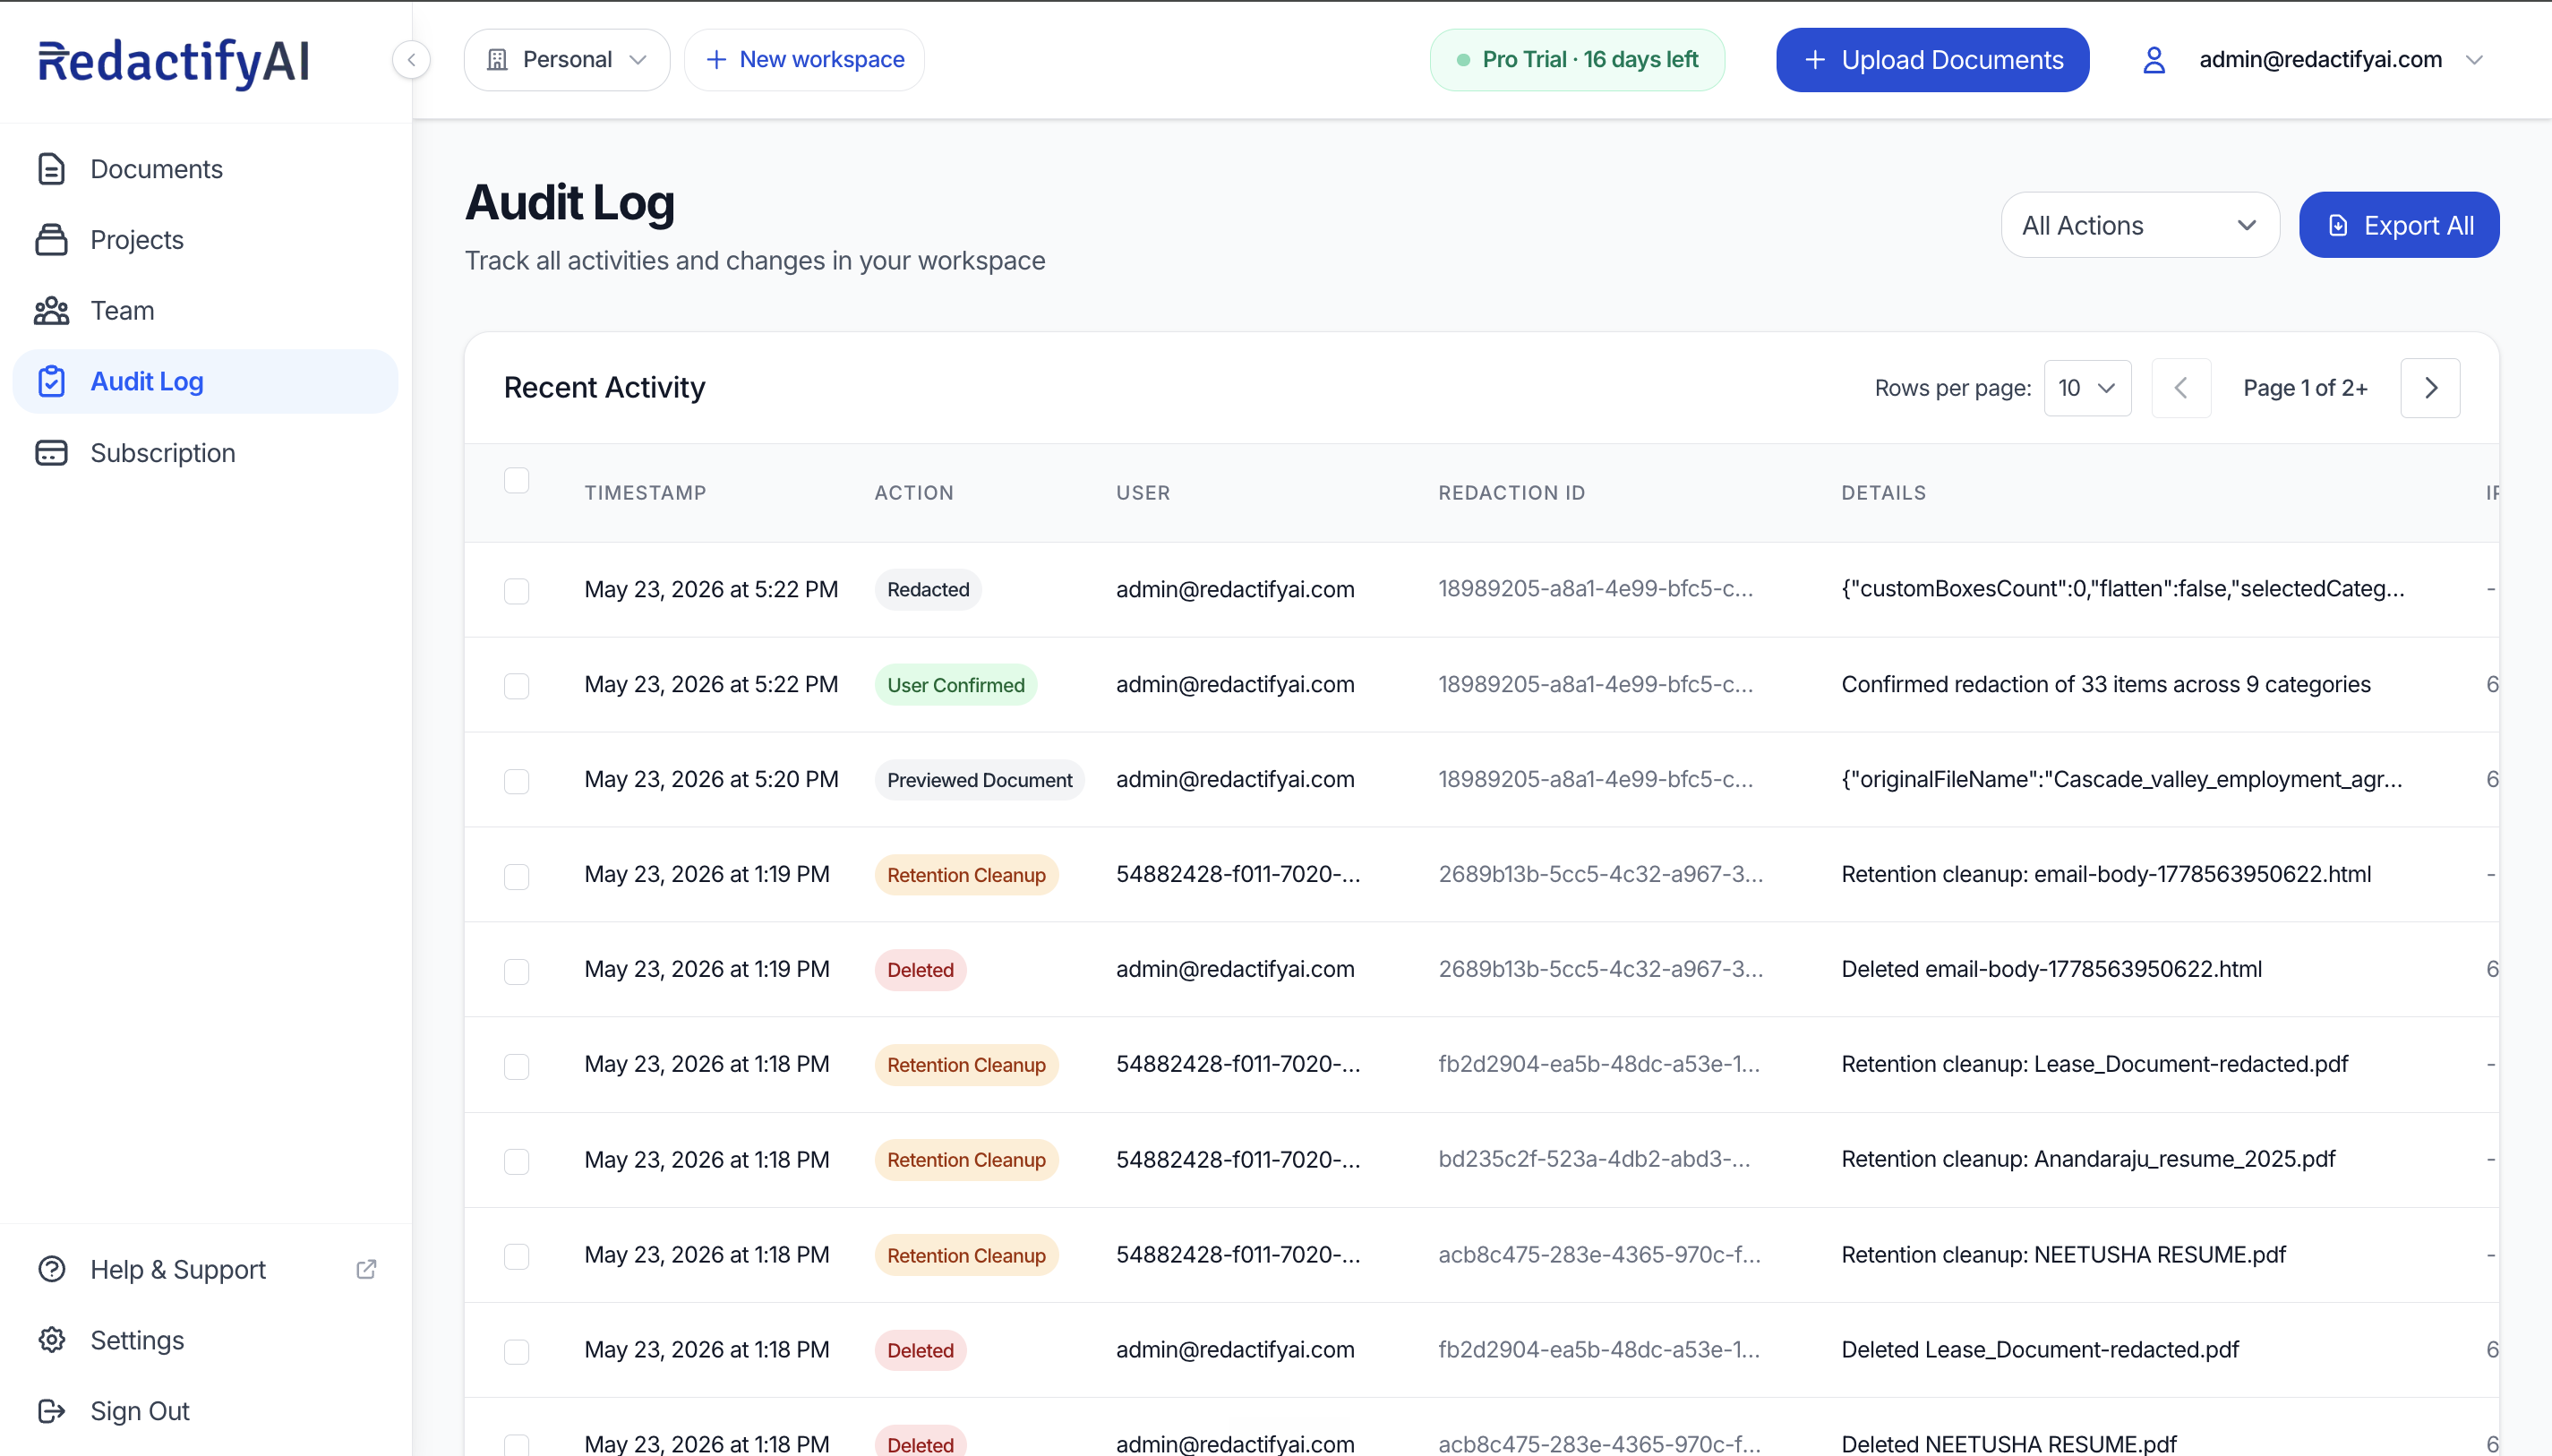Image resolution: width=2552 pixels, height=1456 pixels.
Task: Click the New workspace button
Action: pyautogui.click(x=804, y=60)
